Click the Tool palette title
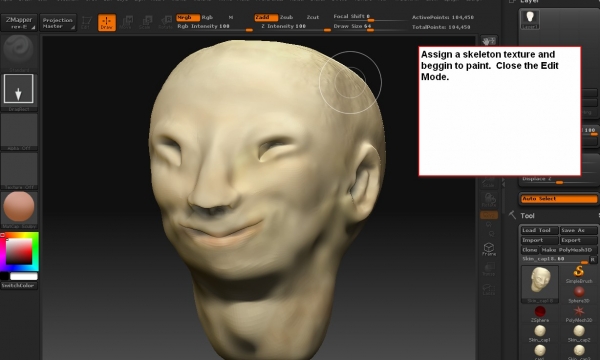The image size is (600, 360). pyautogui.click(x=527, y=216)
